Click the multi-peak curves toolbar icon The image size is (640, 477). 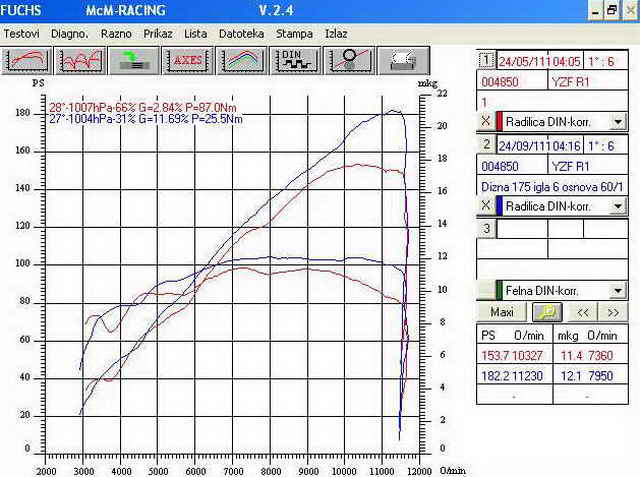coord(80,59)
